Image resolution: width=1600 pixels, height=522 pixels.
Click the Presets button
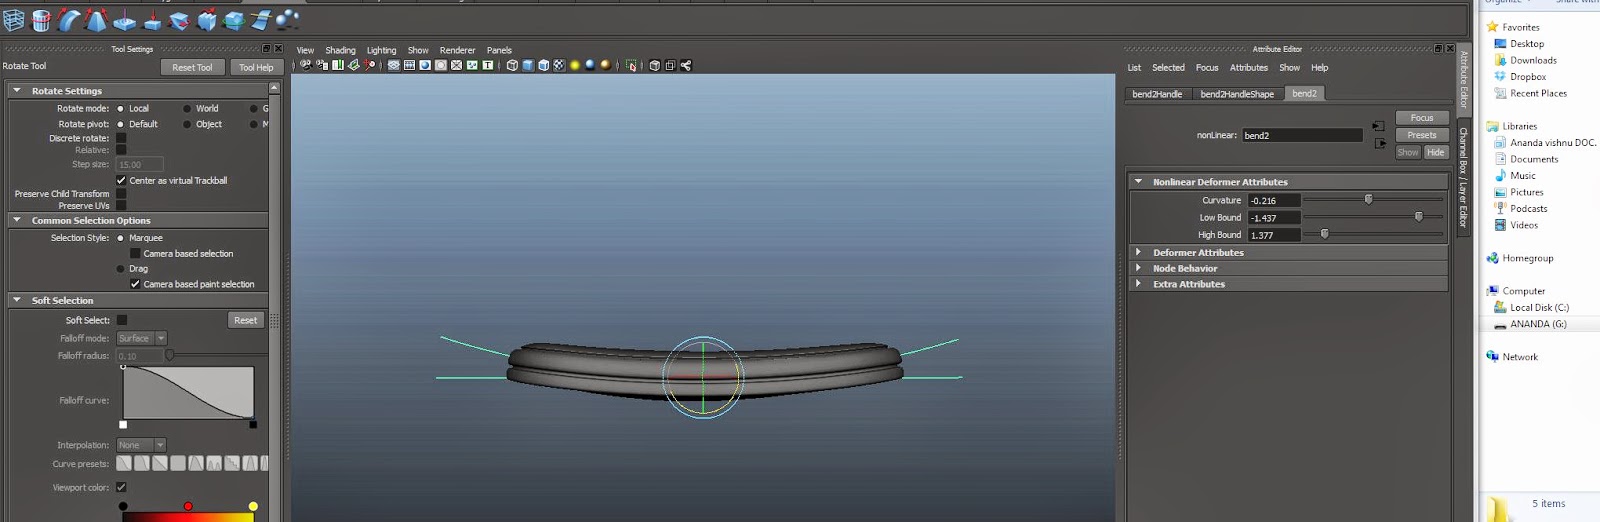point(1422,135)
